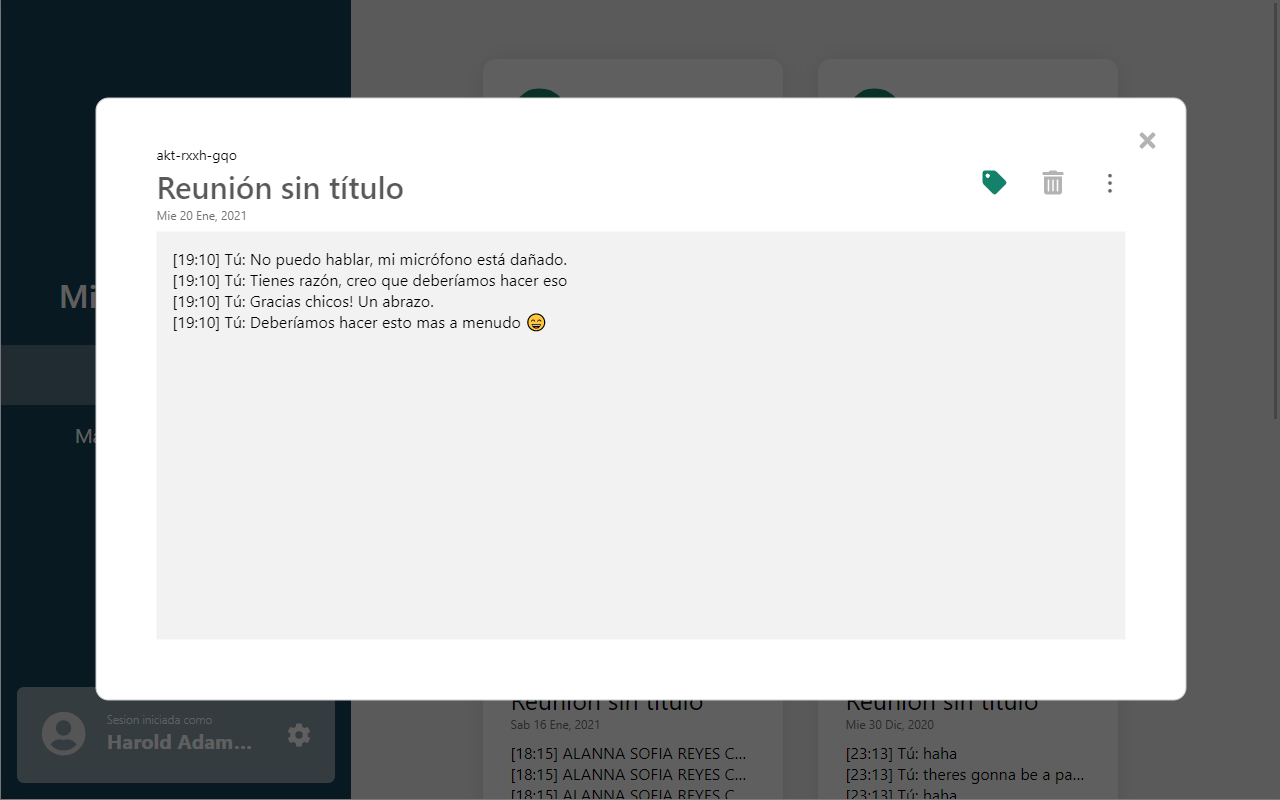Click the background line "theres gonna be a pa..."
The width and height of the screenshot is (1280, 800).
click(1003, 775)
